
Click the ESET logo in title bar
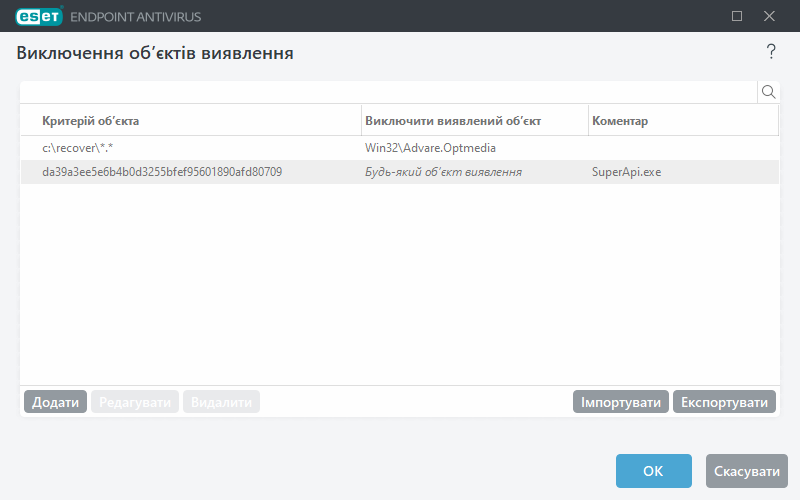39,16
